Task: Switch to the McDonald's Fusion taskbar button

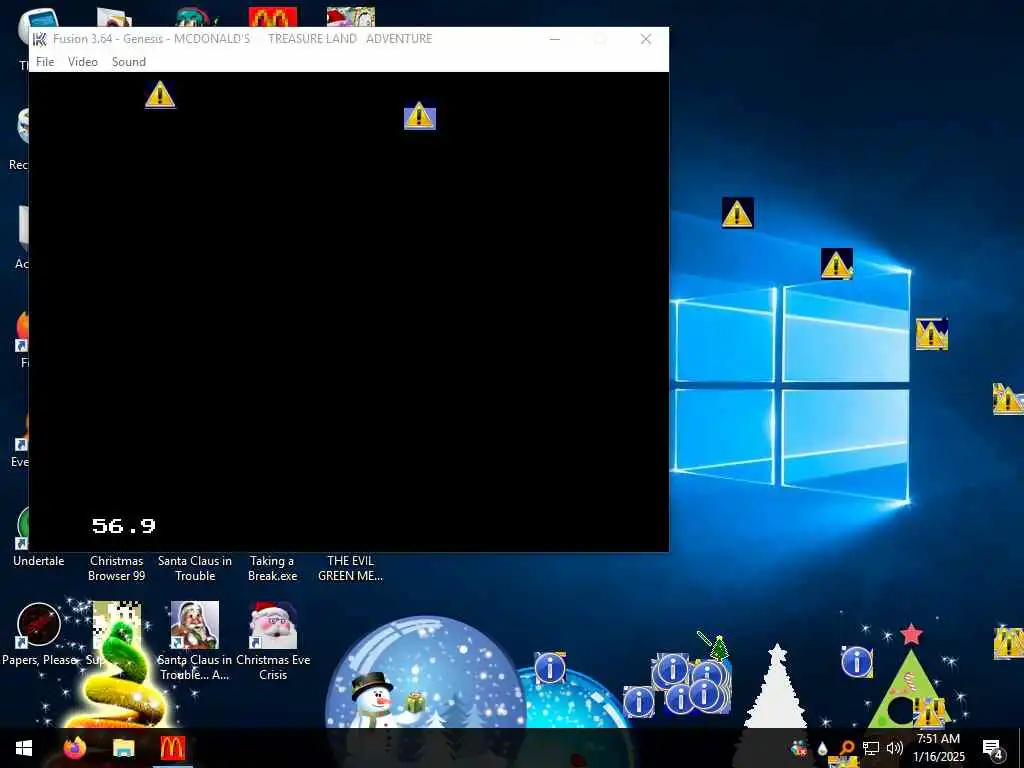Action: [x=172, y=748]
